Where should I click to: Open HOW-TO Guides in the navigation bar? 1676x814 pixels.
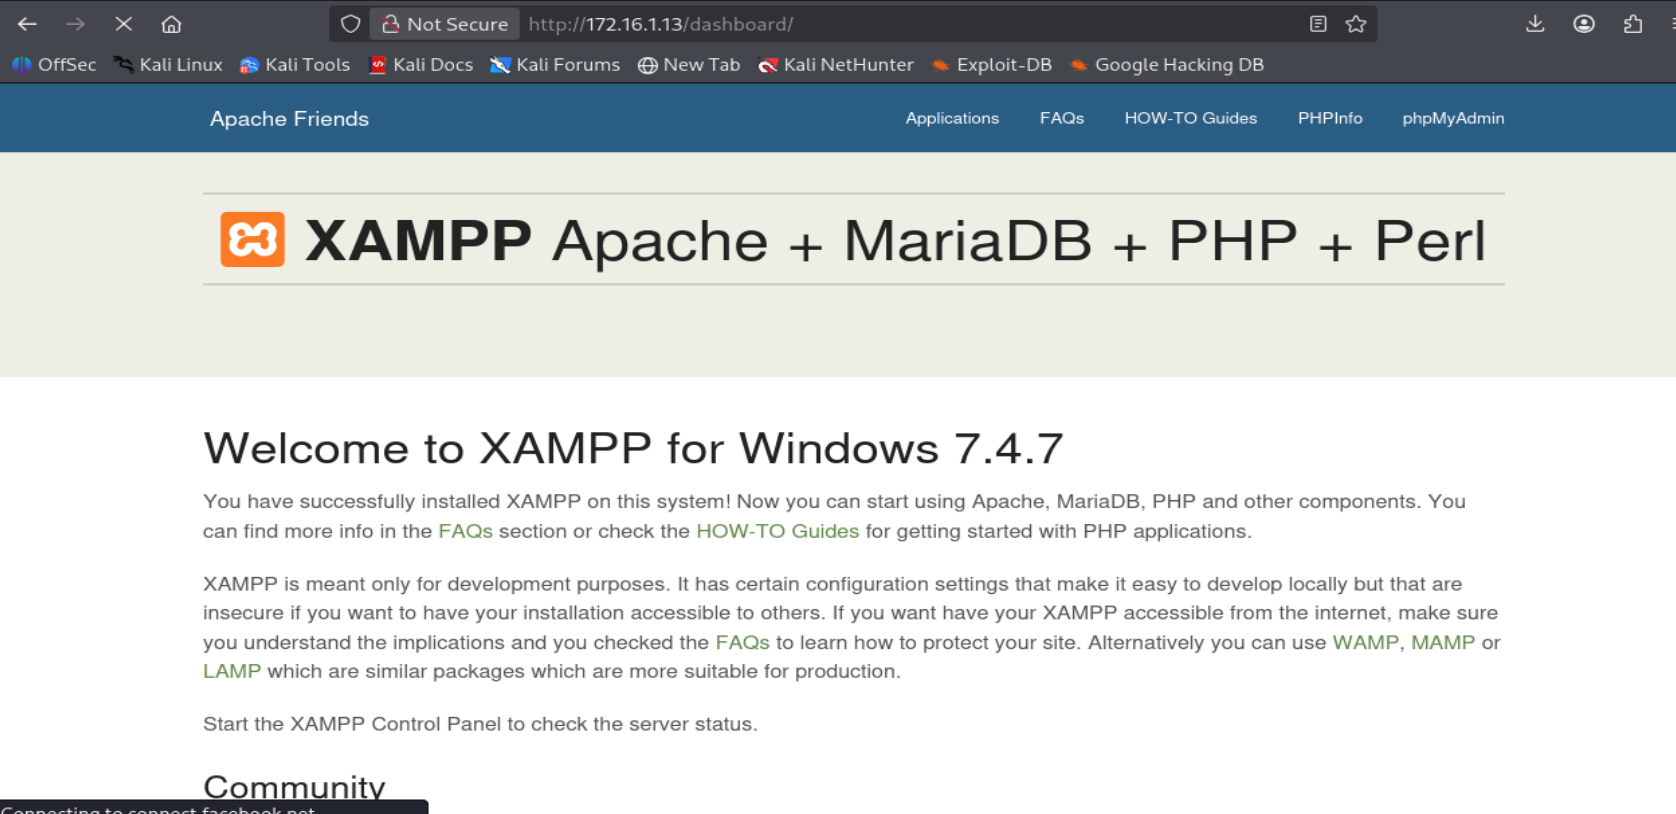coord(1191,118)
